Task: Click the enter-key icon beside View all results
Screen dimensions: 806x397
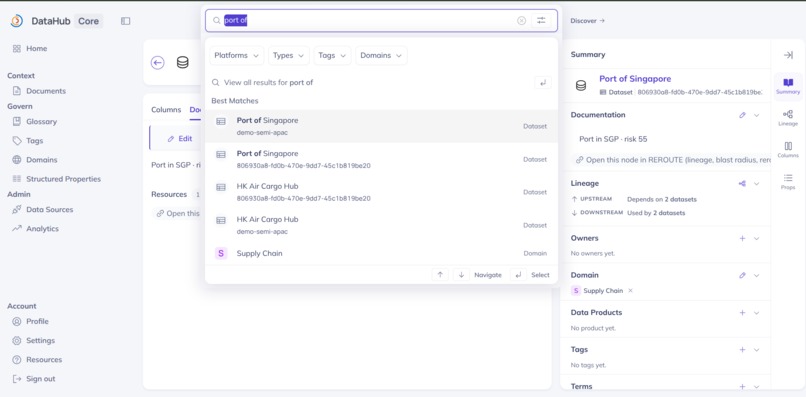Action: pos(543,82)
